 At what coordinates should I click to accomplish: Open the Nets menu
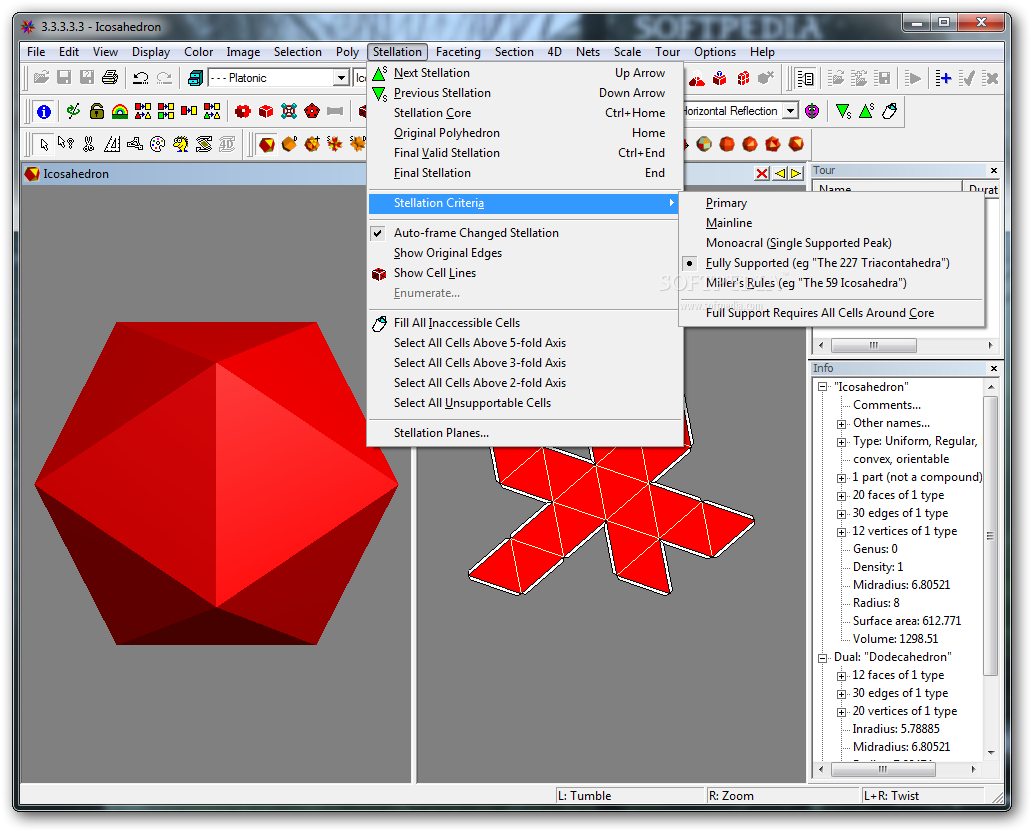(588, 52)
